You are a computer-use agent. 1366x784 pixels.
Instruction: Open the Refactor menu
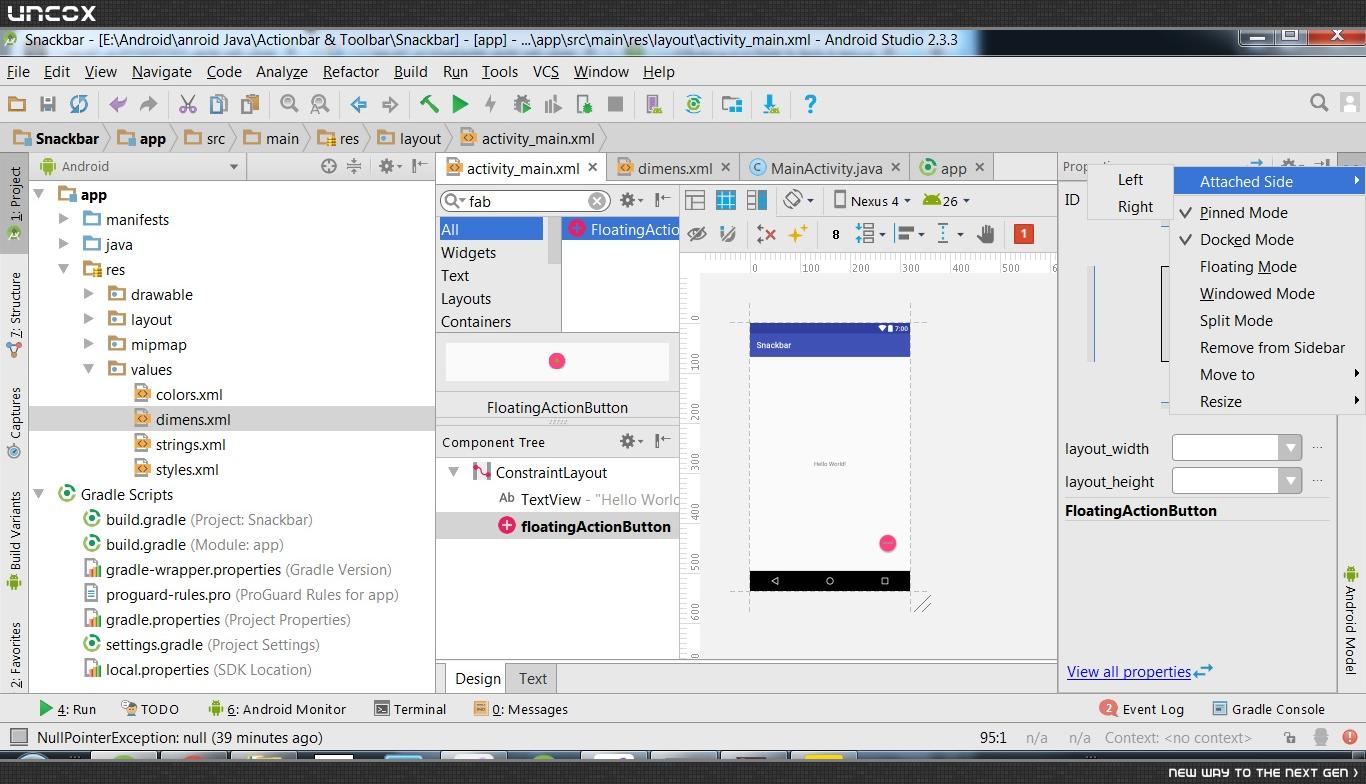[350, 72]
